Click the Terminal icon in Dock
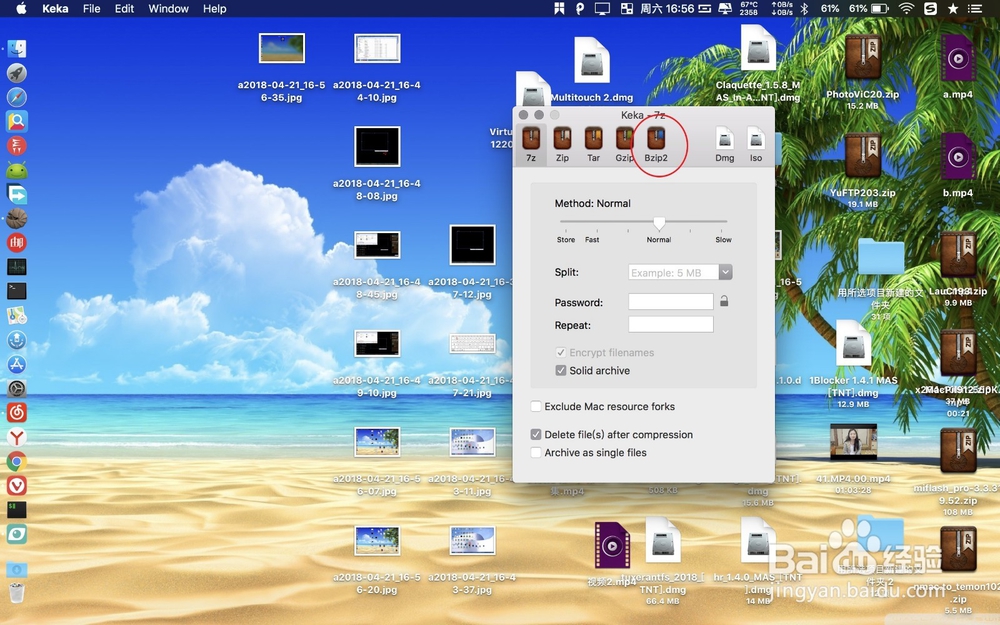The image size is (1000, 625). (x=17, y=291)
